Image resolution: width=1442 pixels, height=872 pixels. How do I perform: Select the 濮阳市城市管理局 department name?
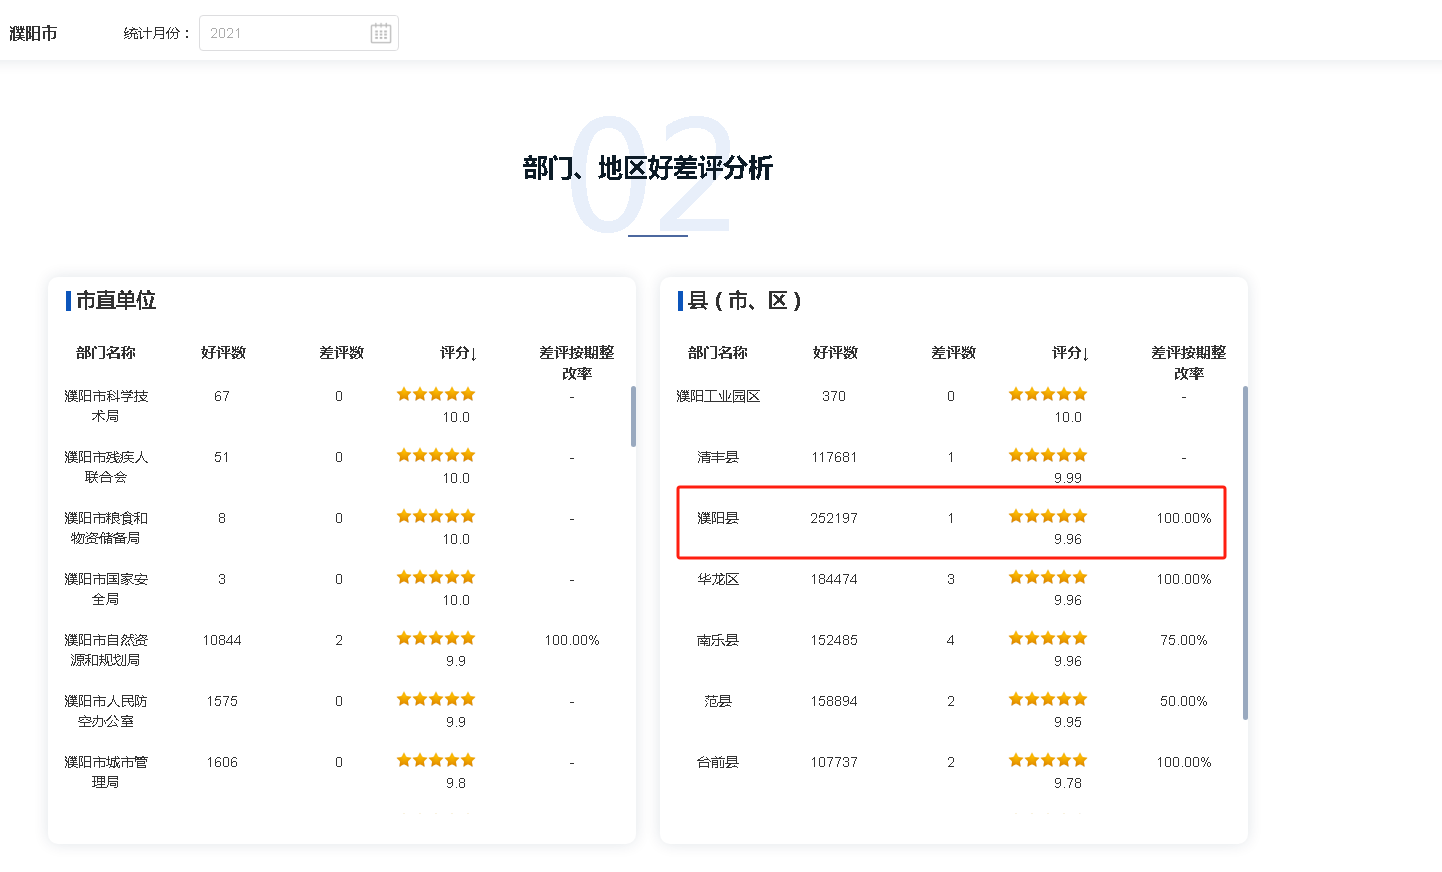(x=106, y=772)
